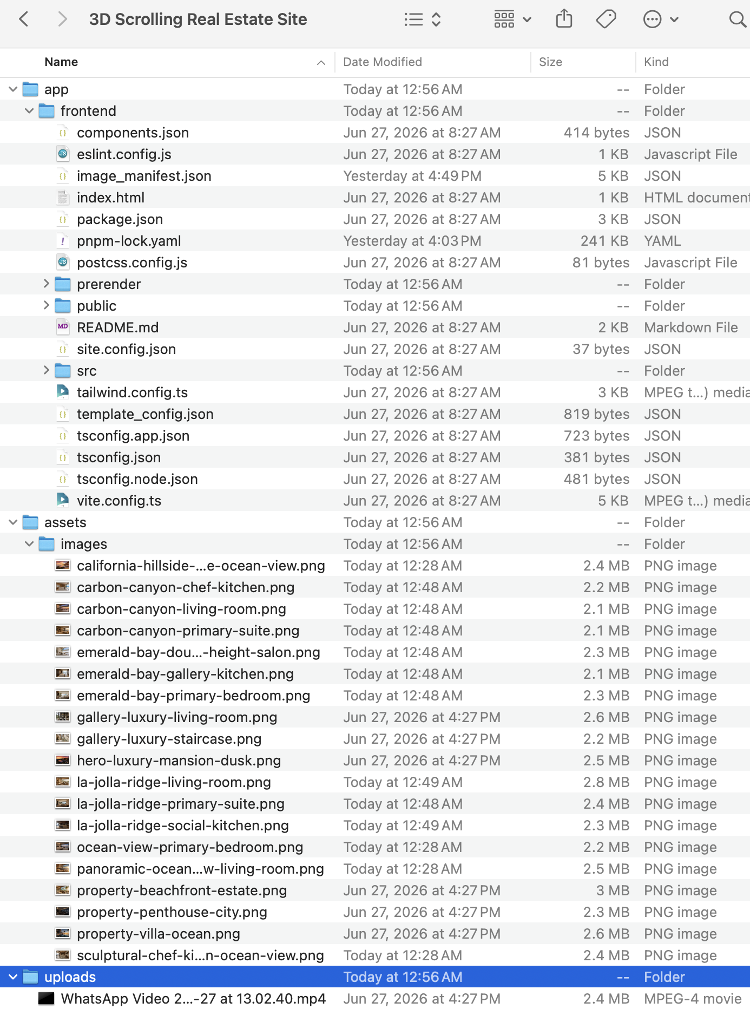Screen dimensions: 750x1010
Task: Click the Share toolbar icon
Action: pos(564,19)
